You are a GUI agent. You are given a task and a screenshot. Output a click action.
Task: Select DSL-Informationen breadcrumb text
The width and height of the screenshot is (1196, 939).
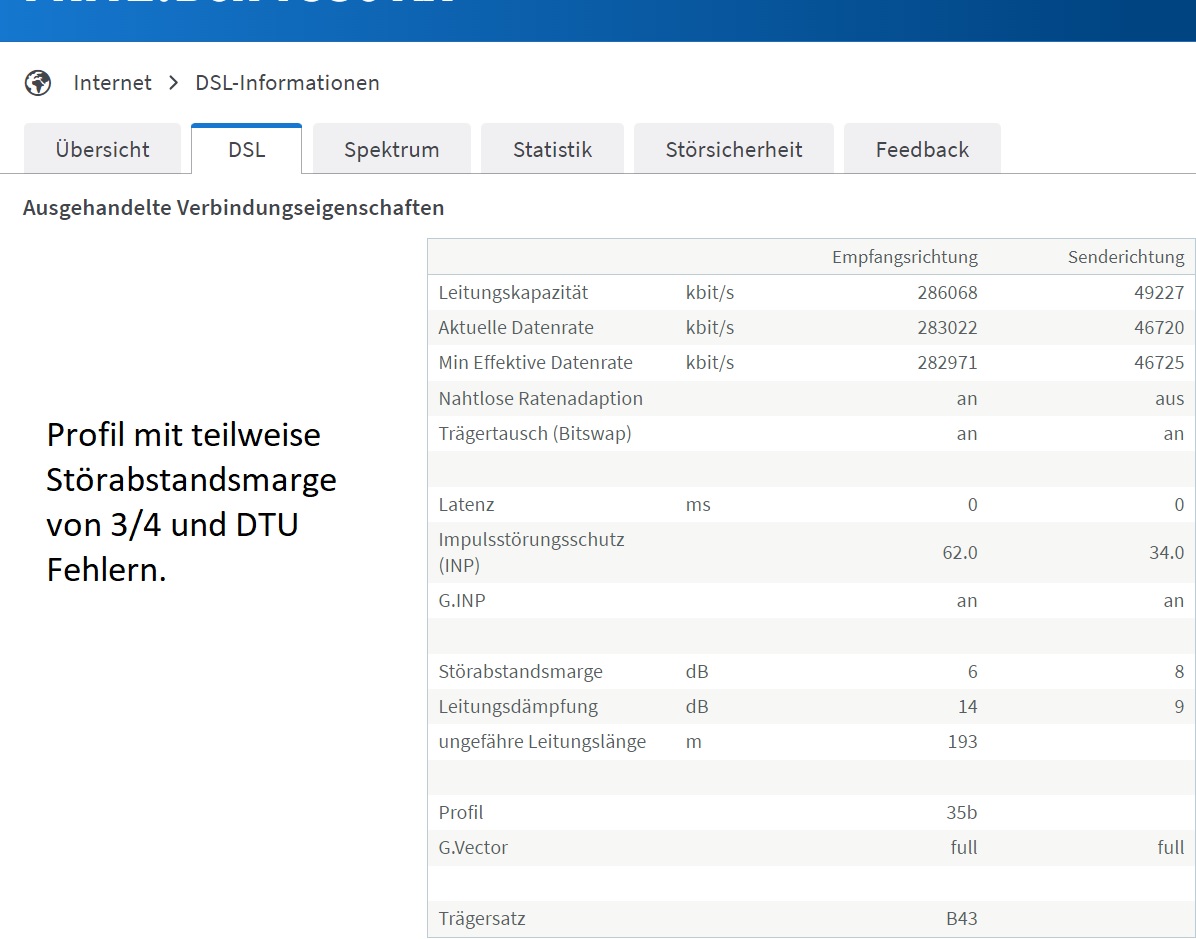288,82
